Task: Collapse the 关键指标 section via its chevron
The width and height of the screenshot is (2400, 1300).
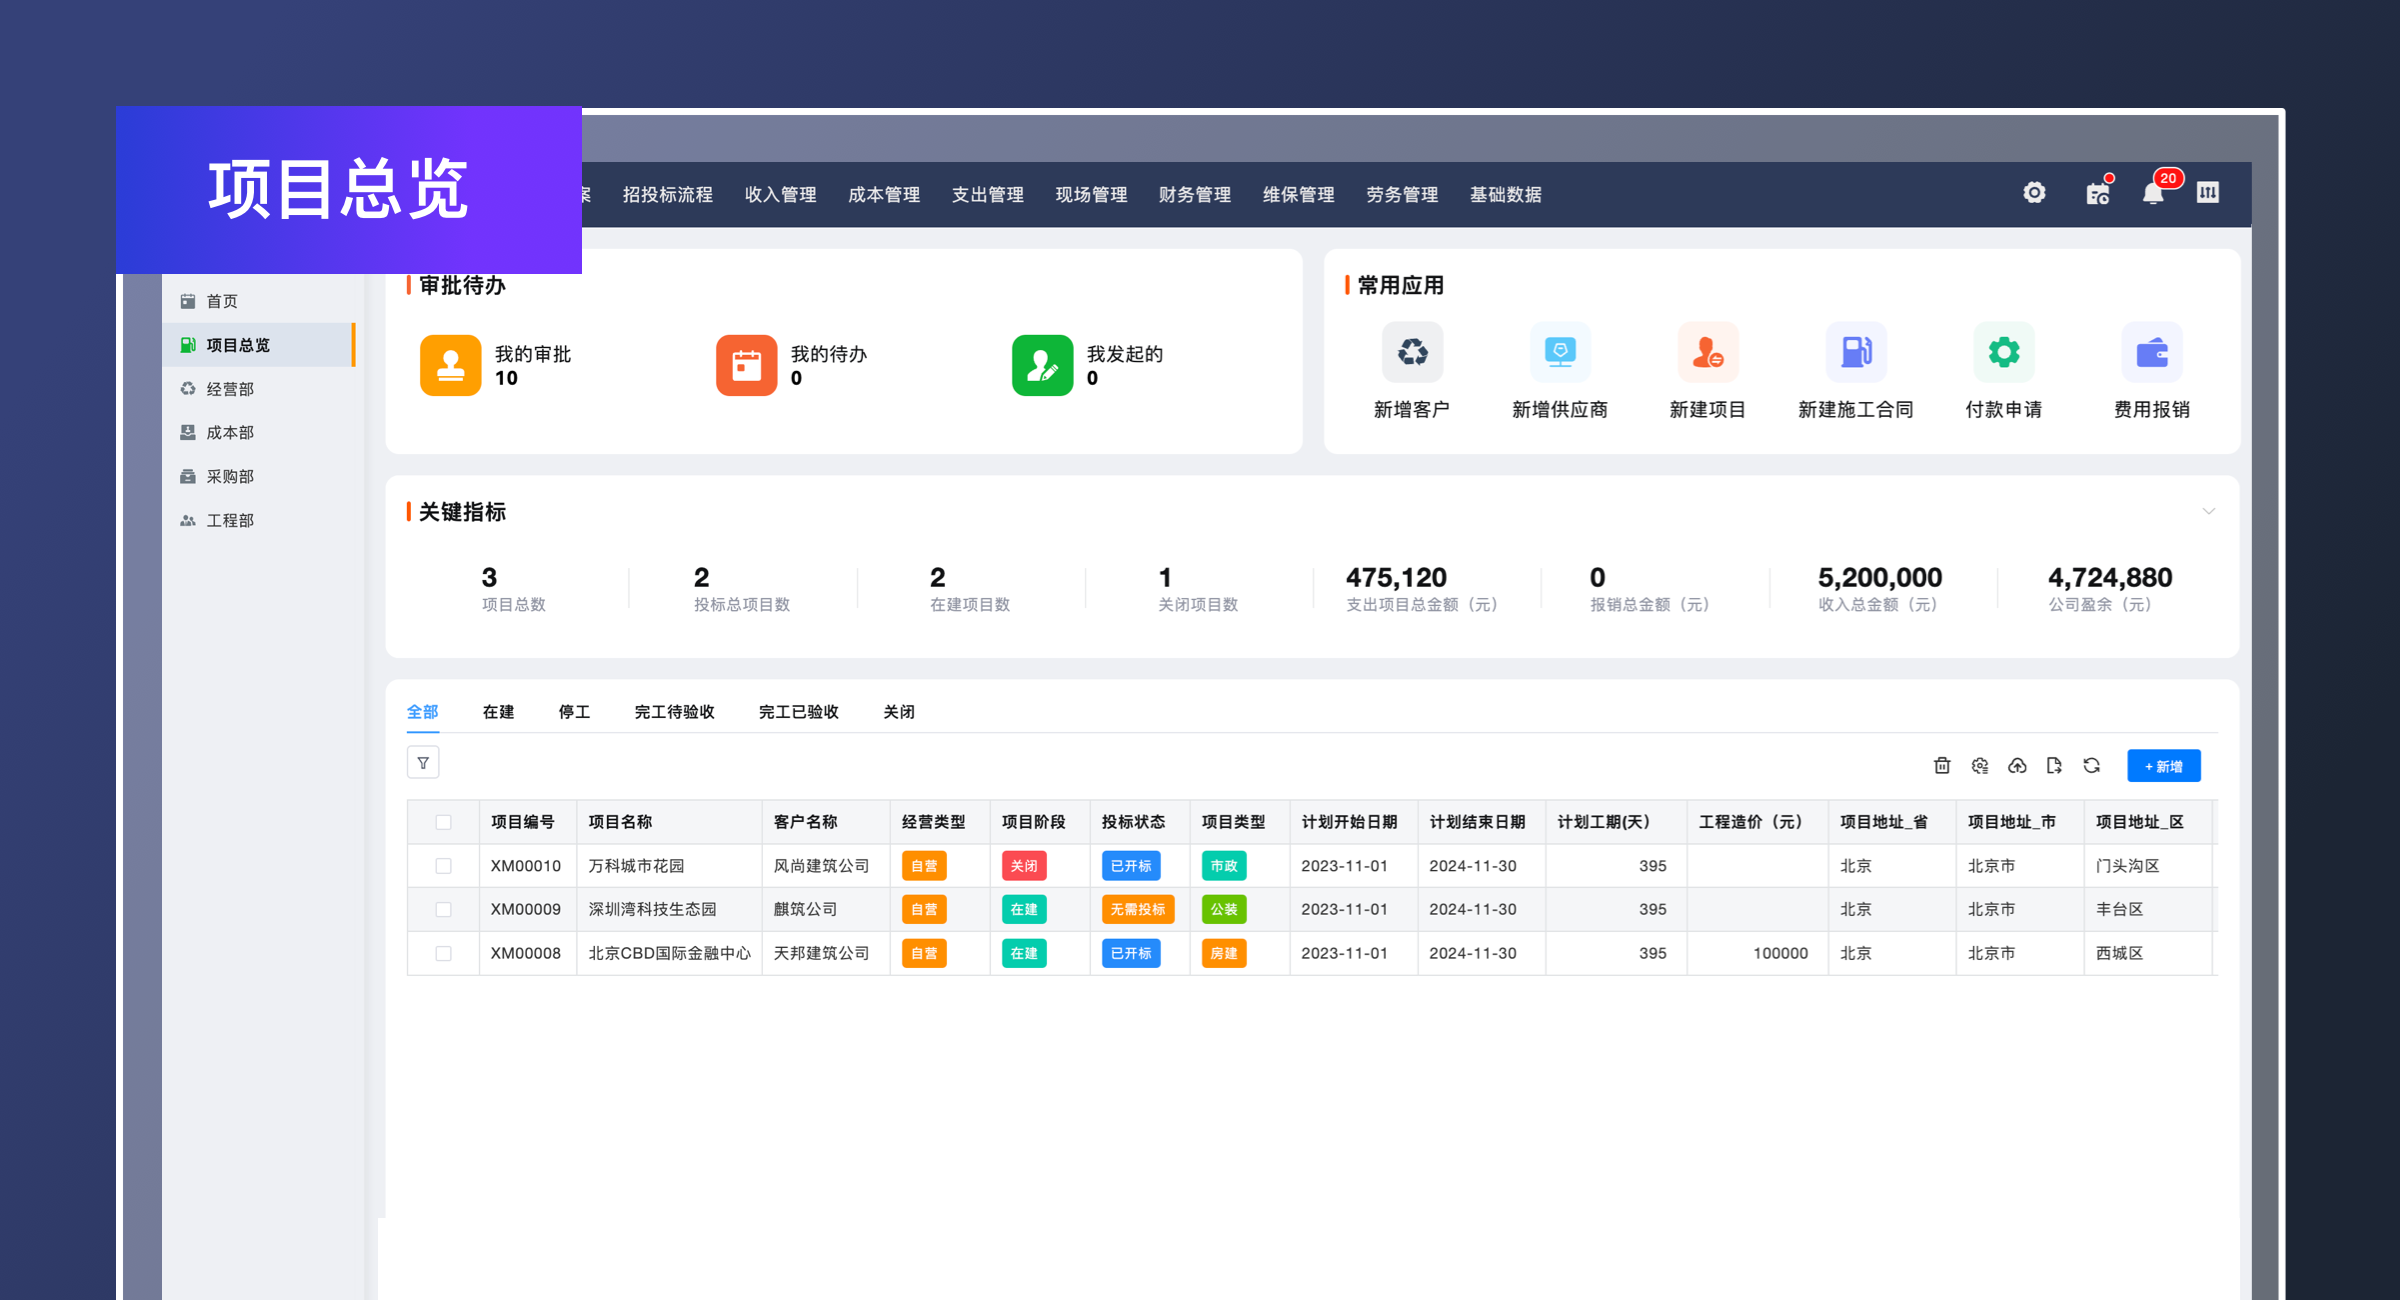Action: point(2210,511)
